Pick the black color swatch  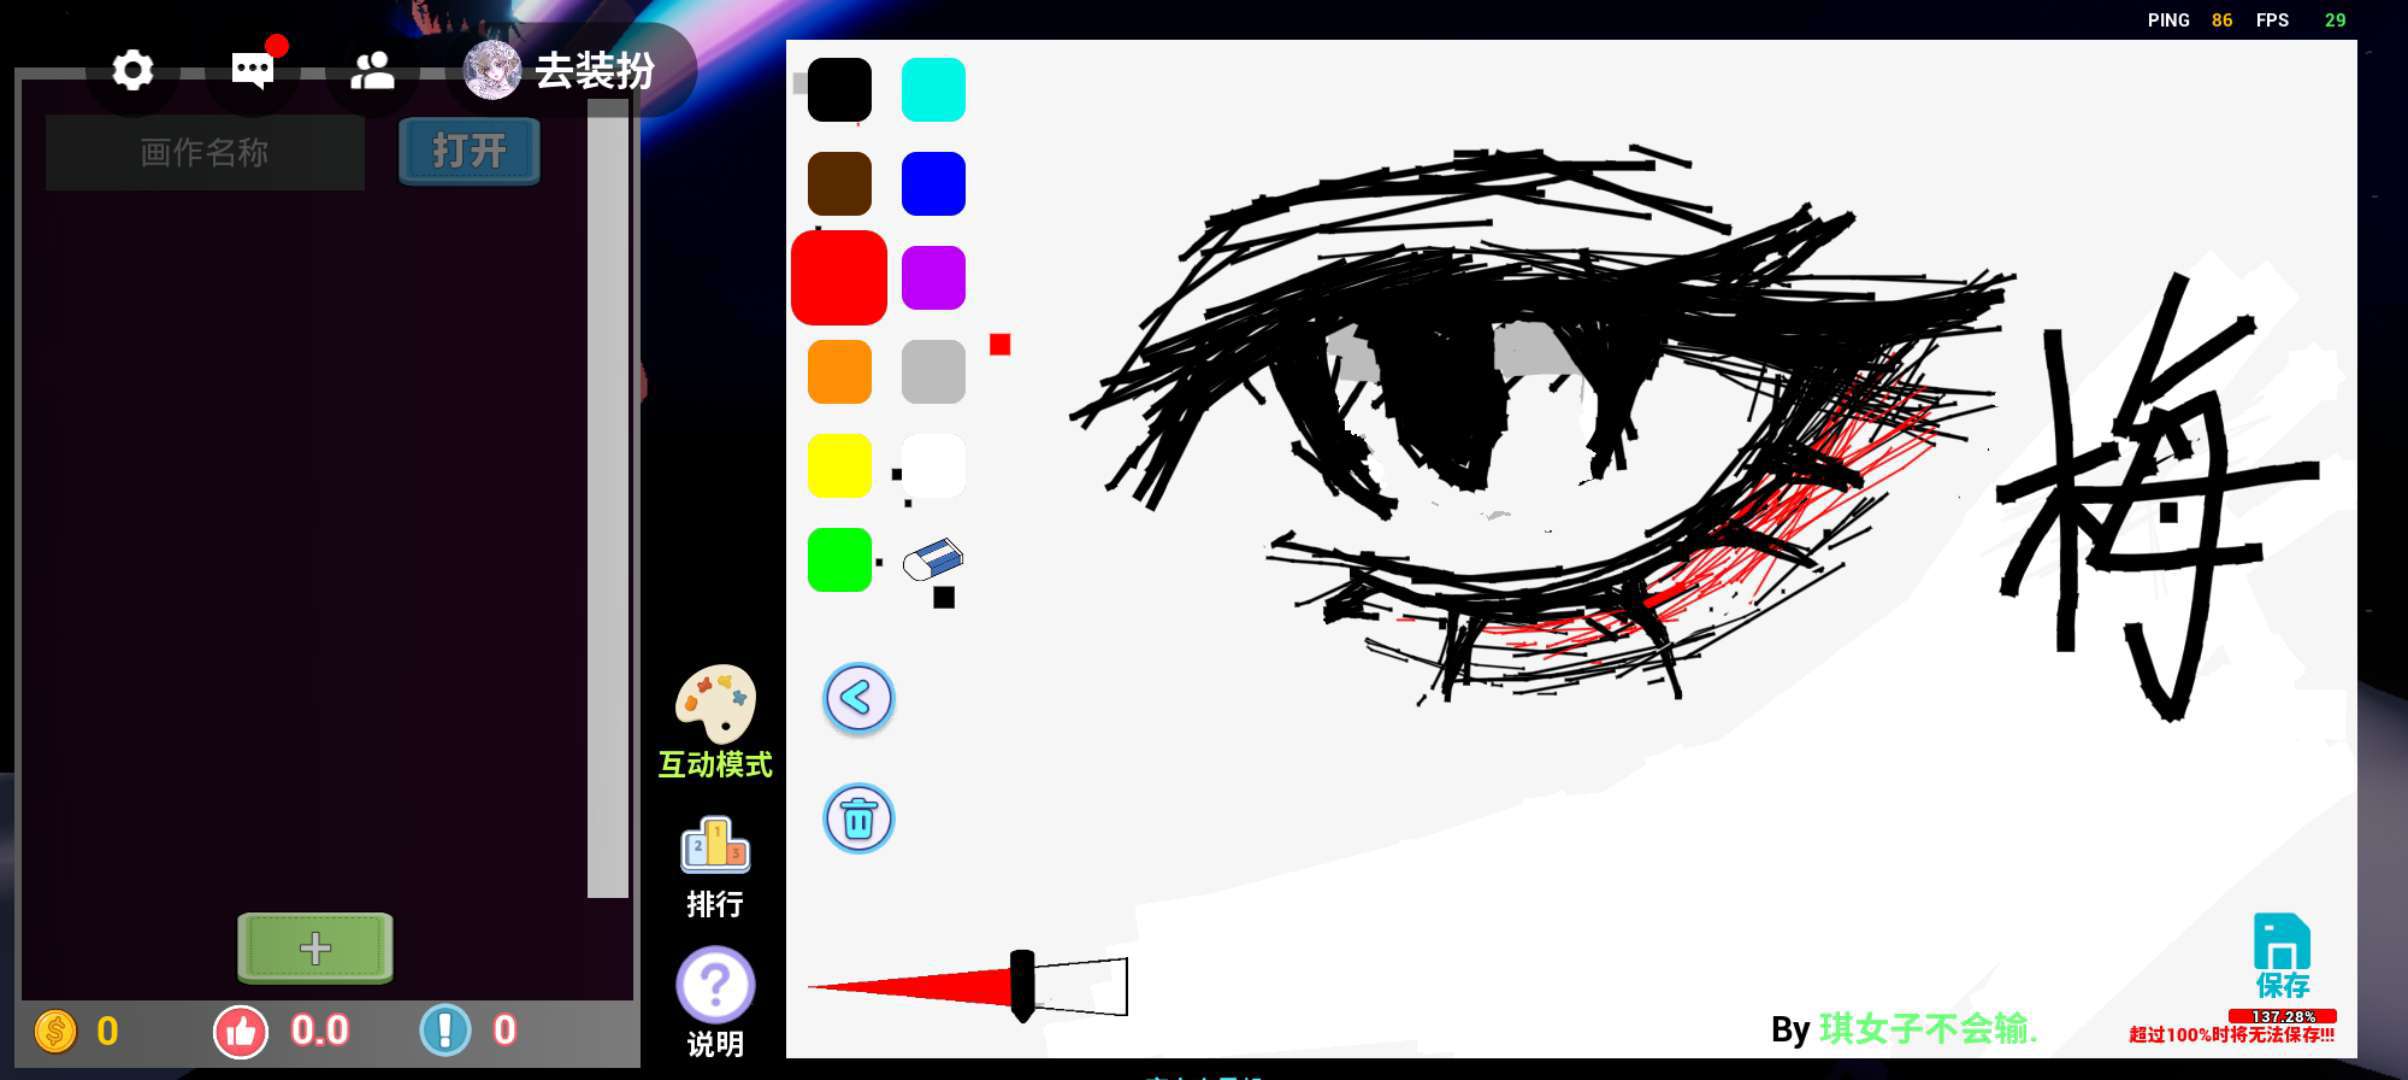[x=839, y=90]
